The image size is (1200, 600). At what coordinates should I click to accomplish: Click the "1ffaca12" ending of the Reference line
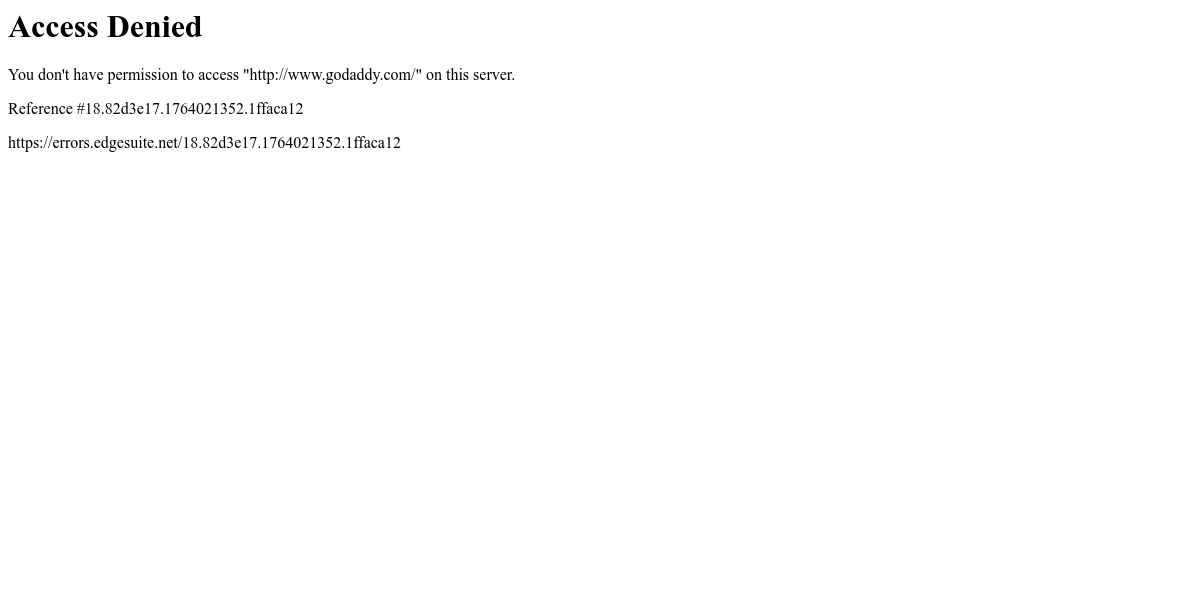[x=276, y=109]
